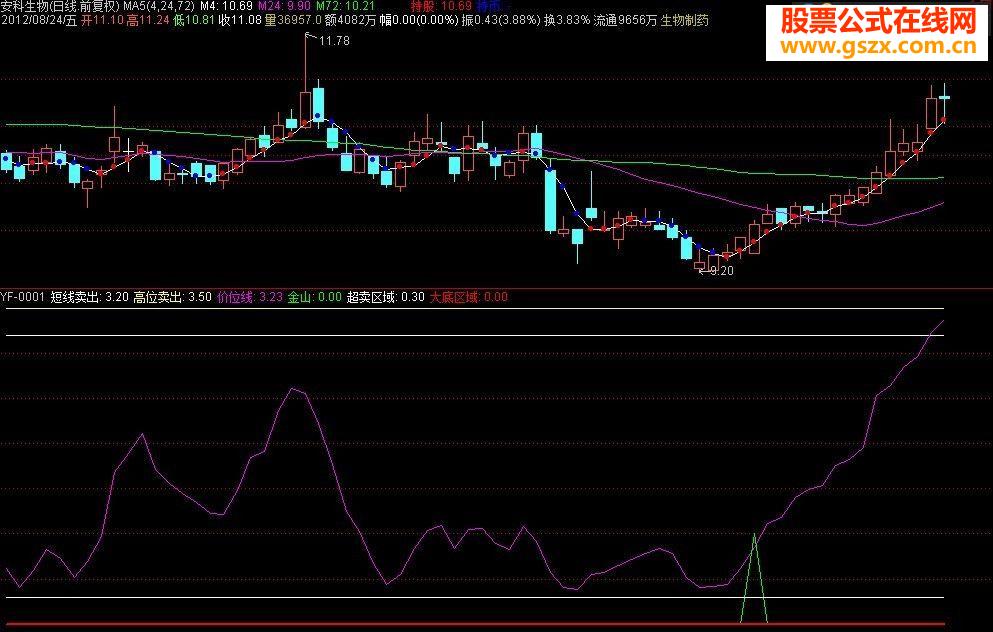Click the stock title 安科生物(日线.前复权)
993x632 pixels.
60,6
